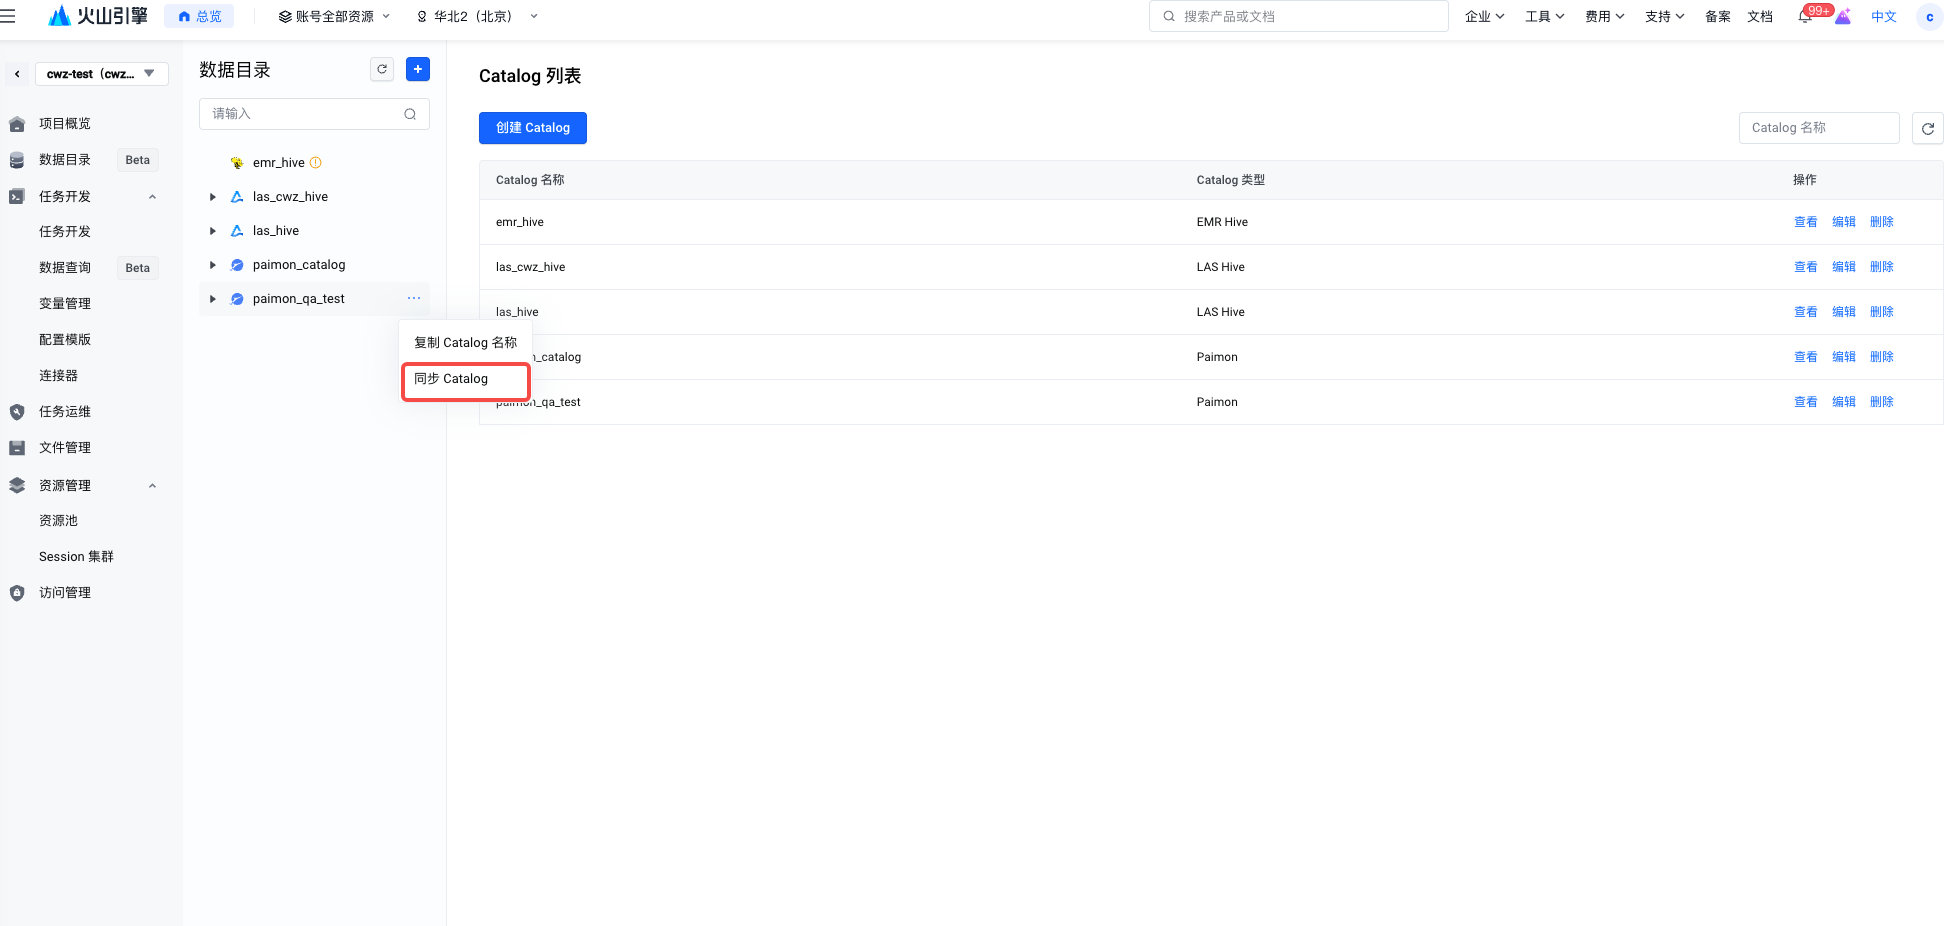This screenshot has height=926, width=1944.
Task: Expand the las_cwz_hive tree node
Action: click(x=213, y=197)
